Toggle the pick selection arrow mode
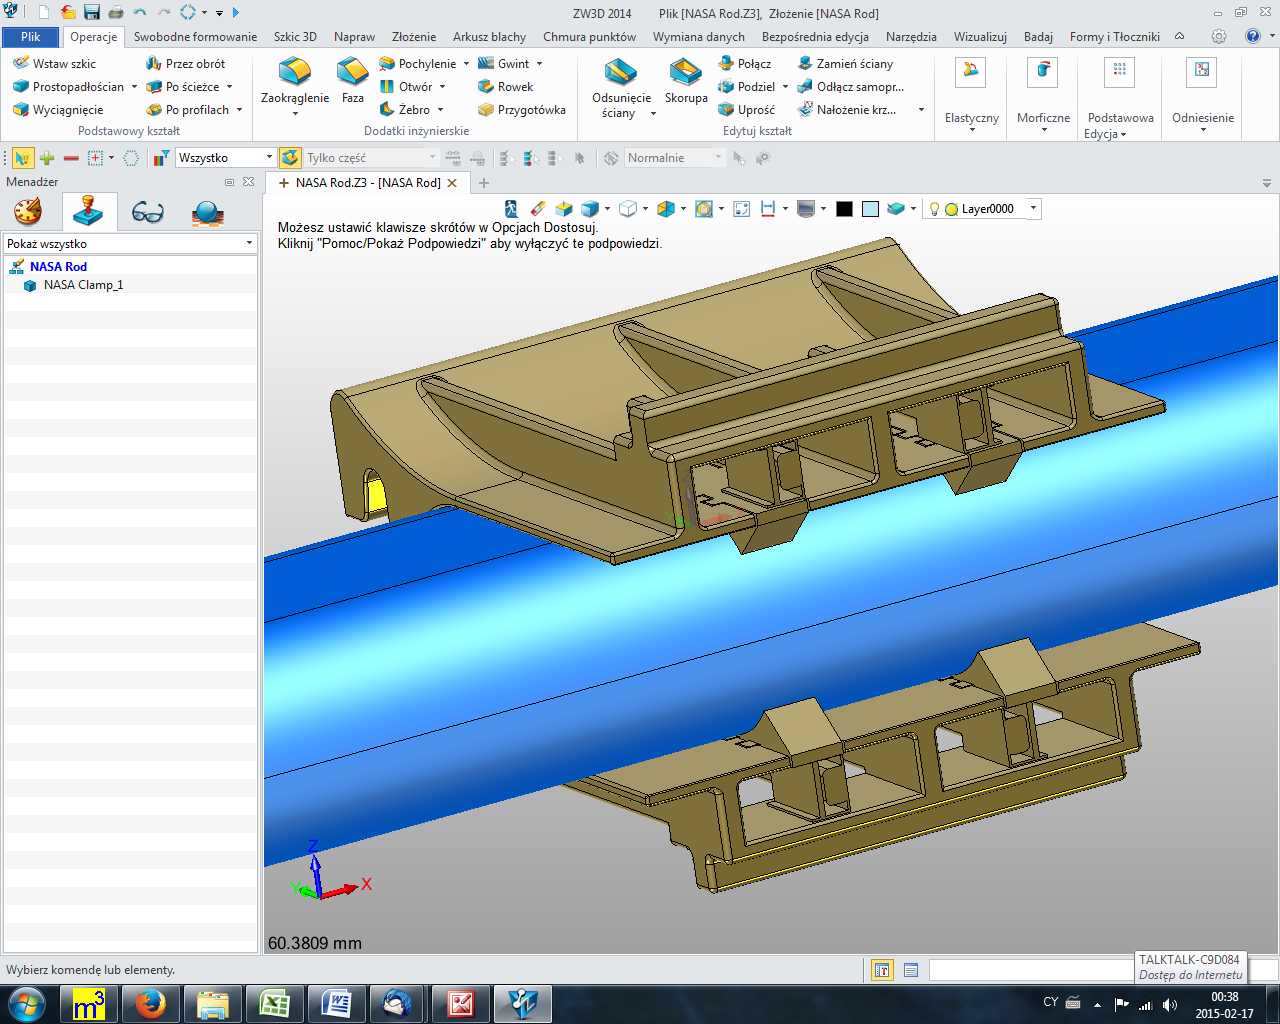This screenshot has width=1280, height=1024. point(22,157)
